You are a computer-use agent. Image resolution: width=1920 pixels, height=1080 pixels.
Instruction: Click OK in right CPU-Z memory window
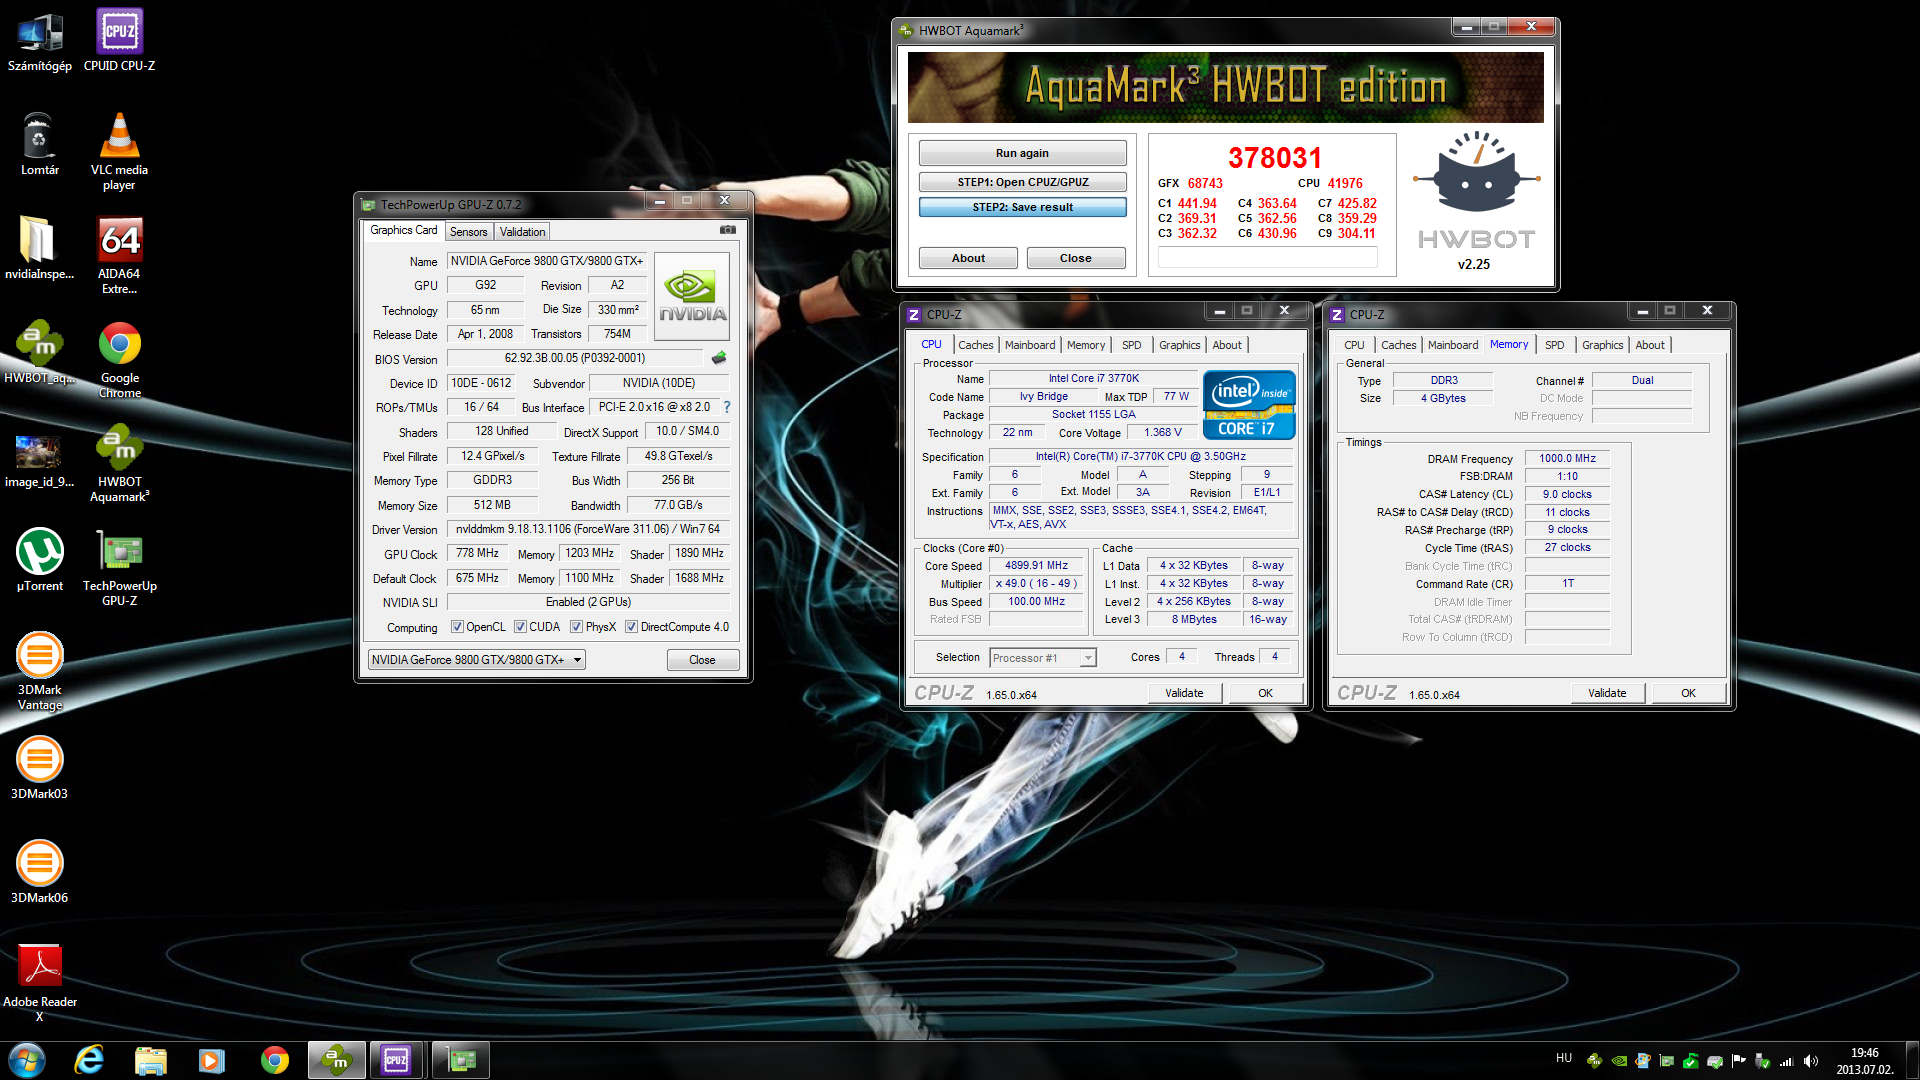pos(1688,693)
